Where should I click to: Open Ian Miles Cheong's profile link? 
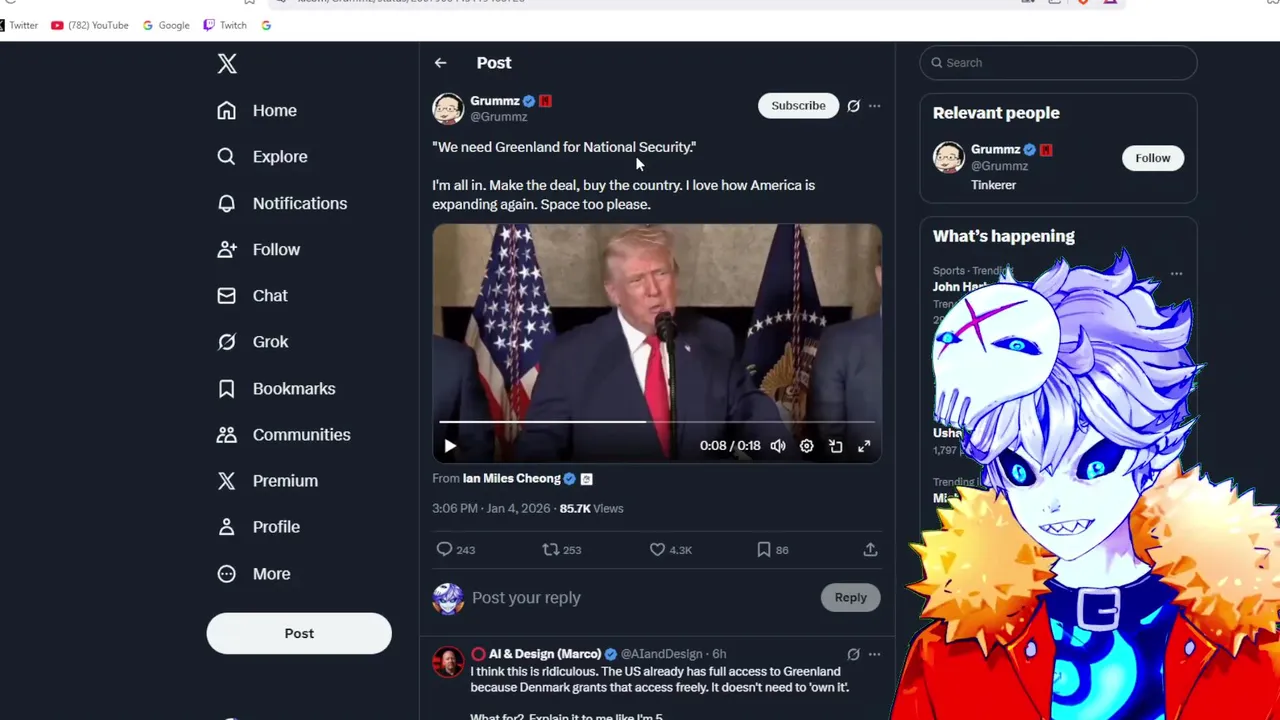pyautogui.click(x=511, y=478)
